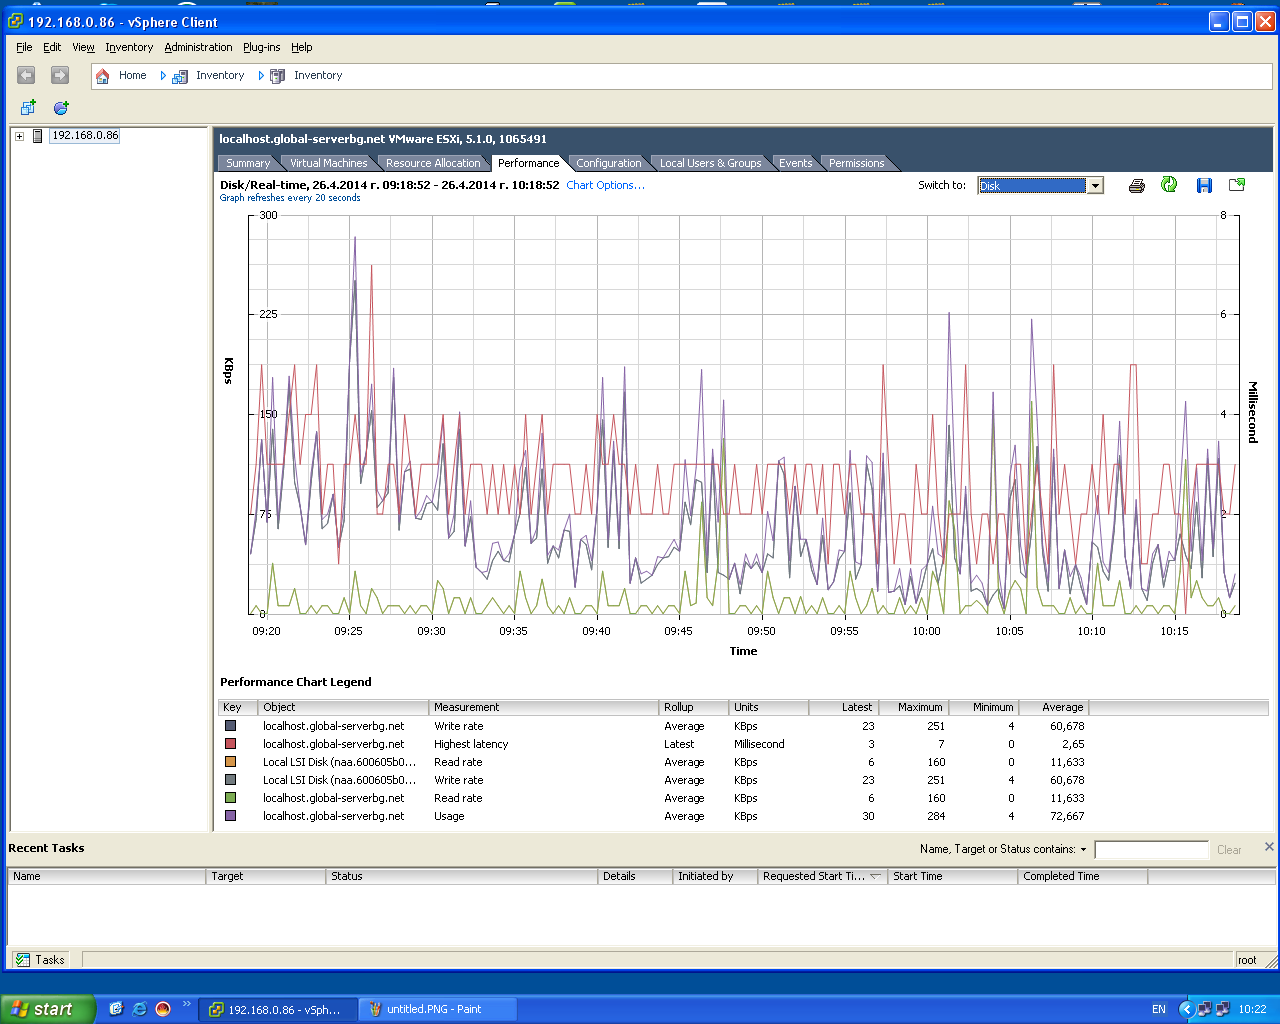
Task: Switch to the Local Users & Groups tab
Action: [x=710, y=163]
